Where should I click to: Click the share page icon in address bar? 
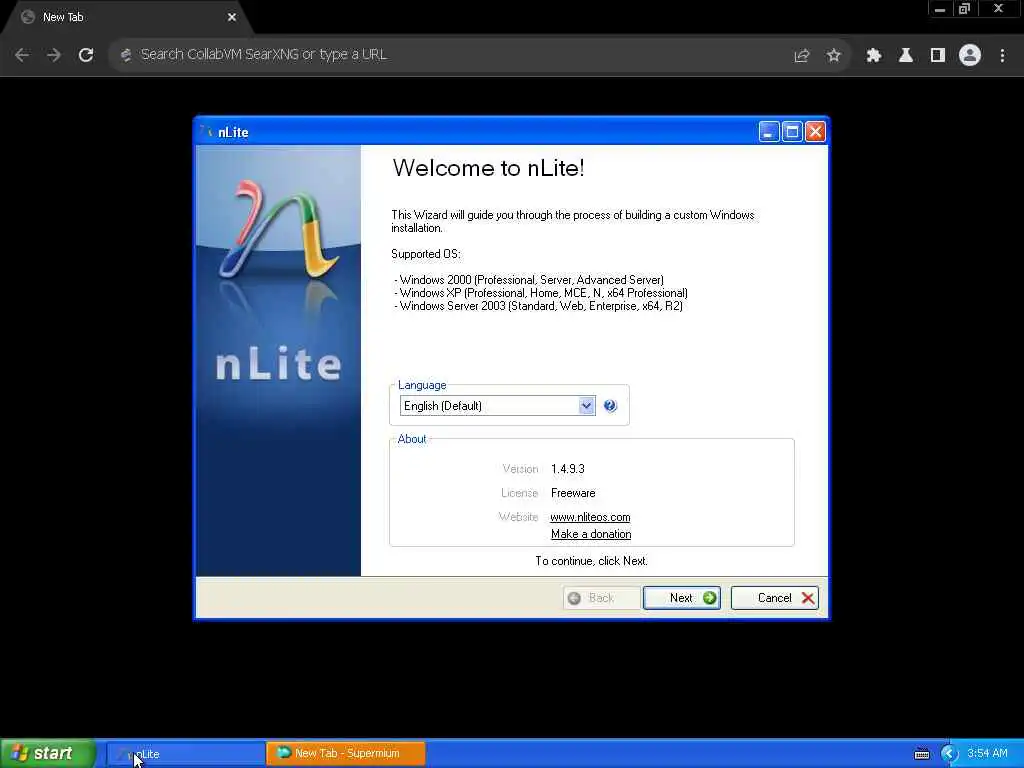click(801, 56)
